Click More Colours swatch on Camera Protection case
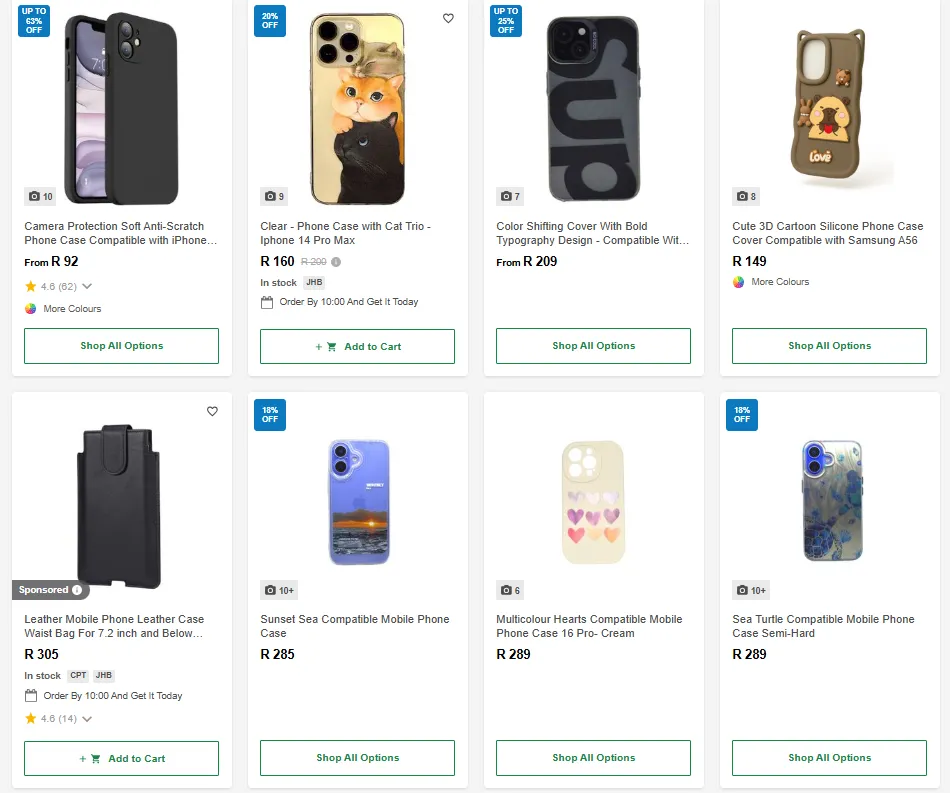950x793 pixels. [x=31, y=309]
